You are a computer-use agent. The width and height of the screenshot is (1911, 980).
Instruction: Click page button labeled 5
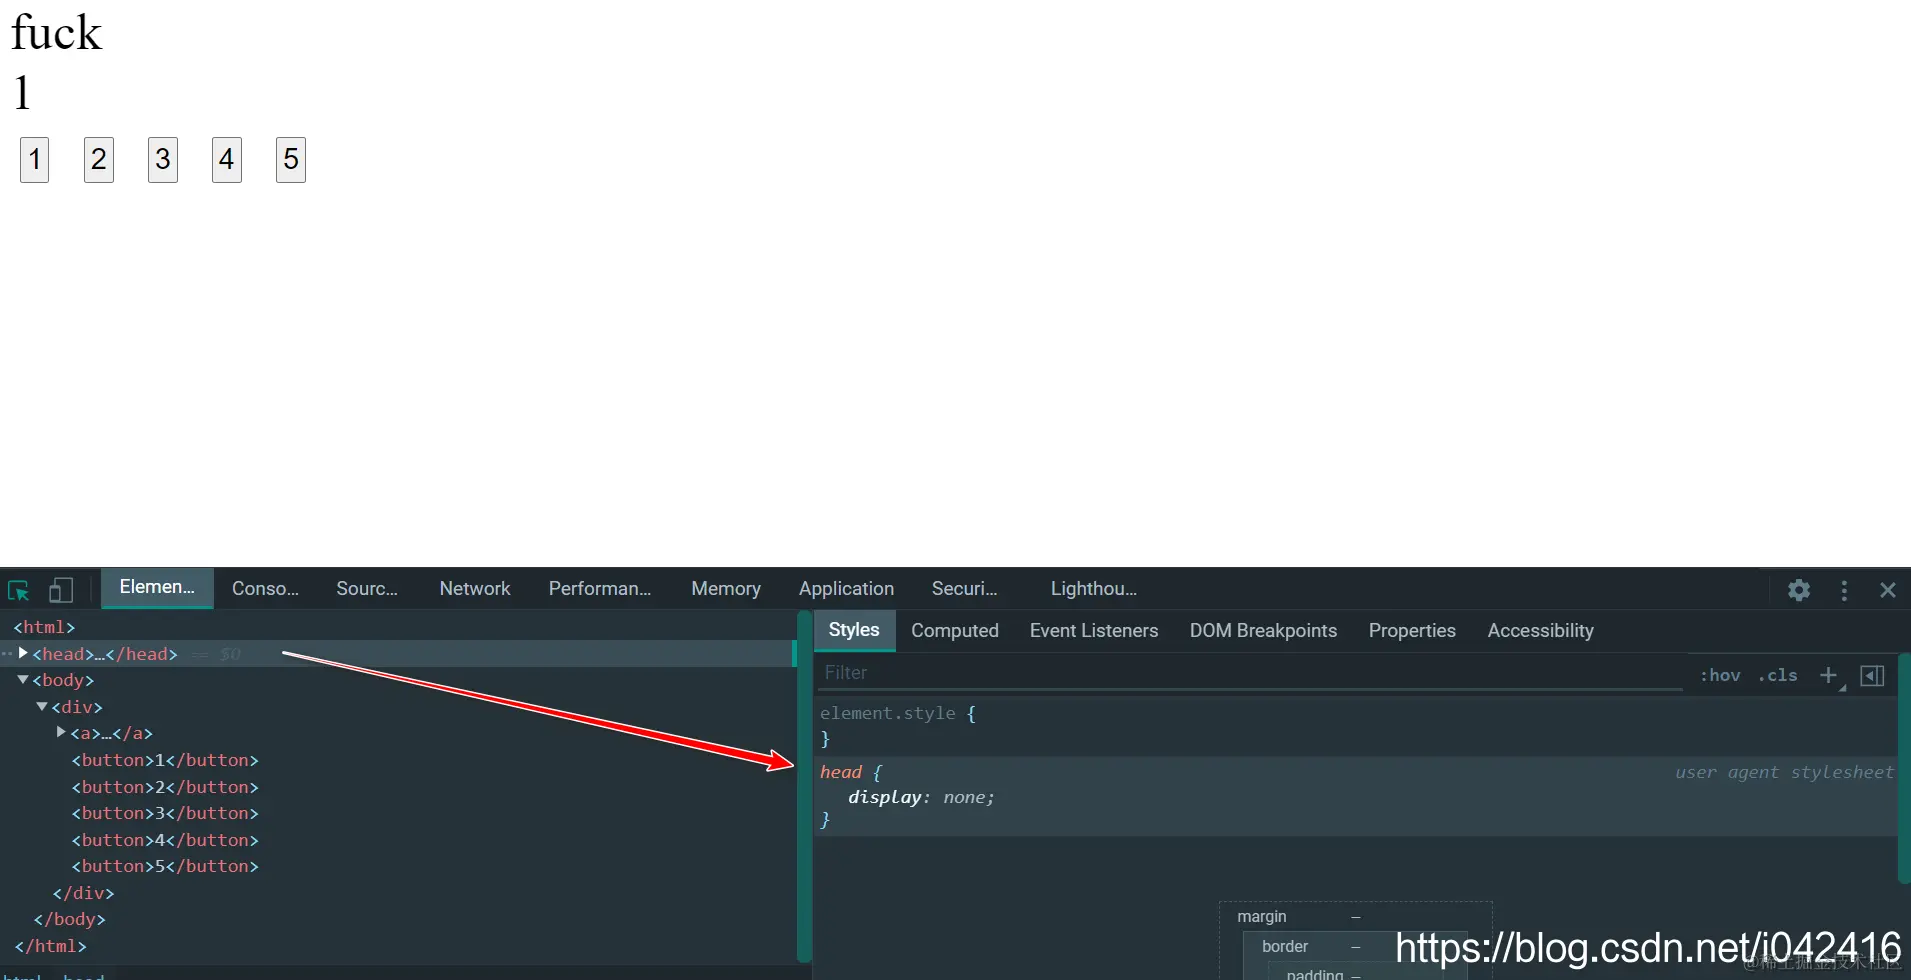(x=291, y=160)
